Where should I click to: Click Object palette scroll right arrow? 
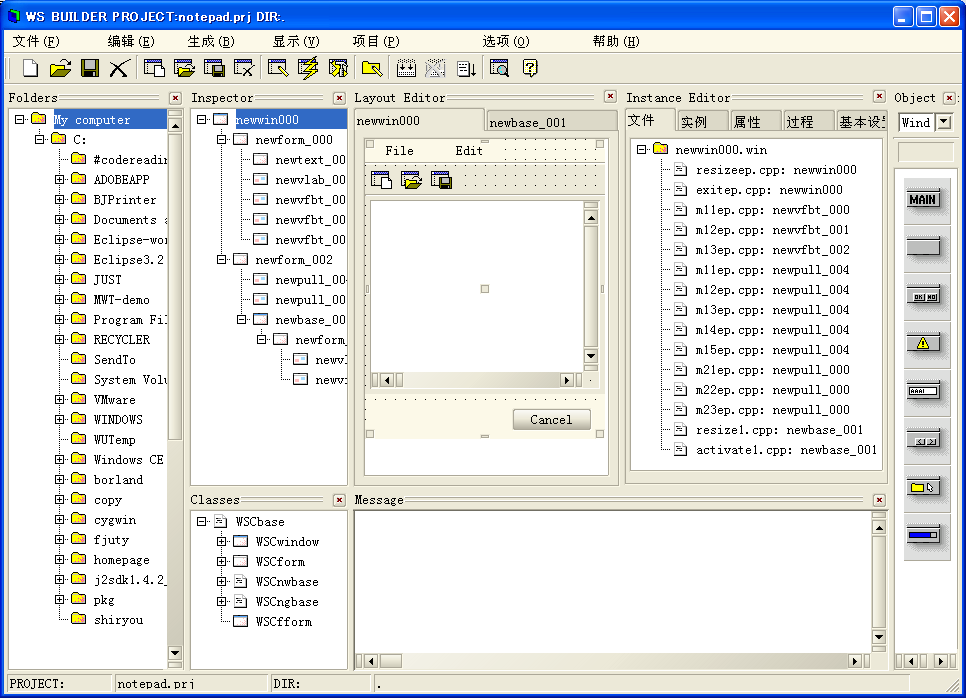(940, 661)
